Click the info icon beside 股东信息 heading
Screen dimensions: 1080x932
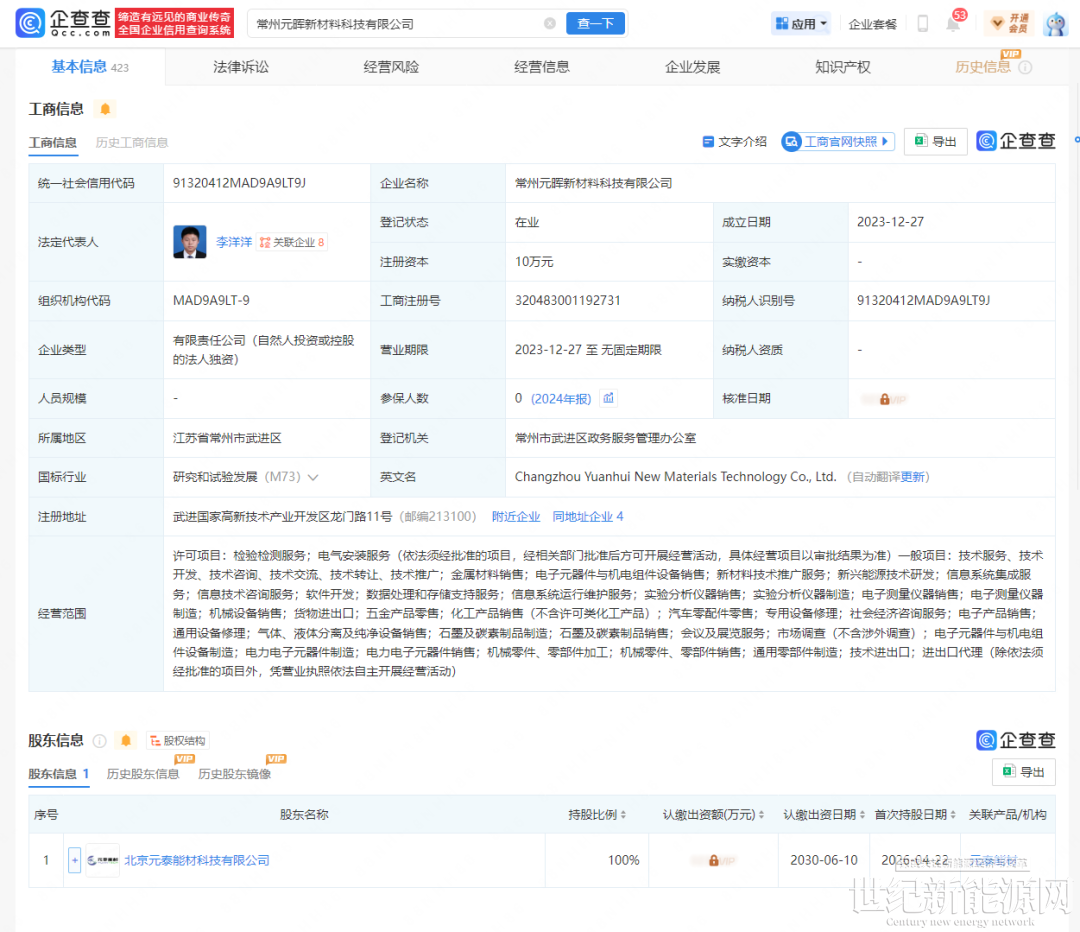(x=100, y=741)
